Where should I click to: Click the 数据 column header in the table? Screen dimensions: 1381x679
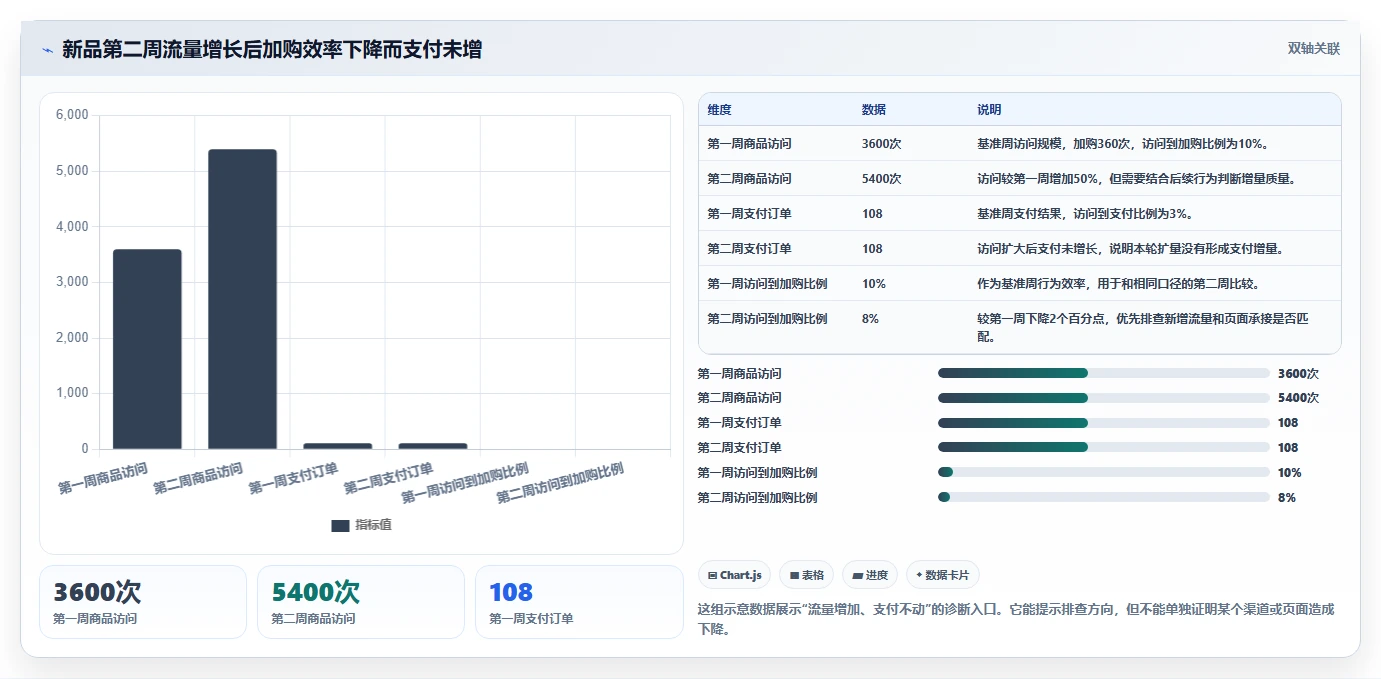873,110
